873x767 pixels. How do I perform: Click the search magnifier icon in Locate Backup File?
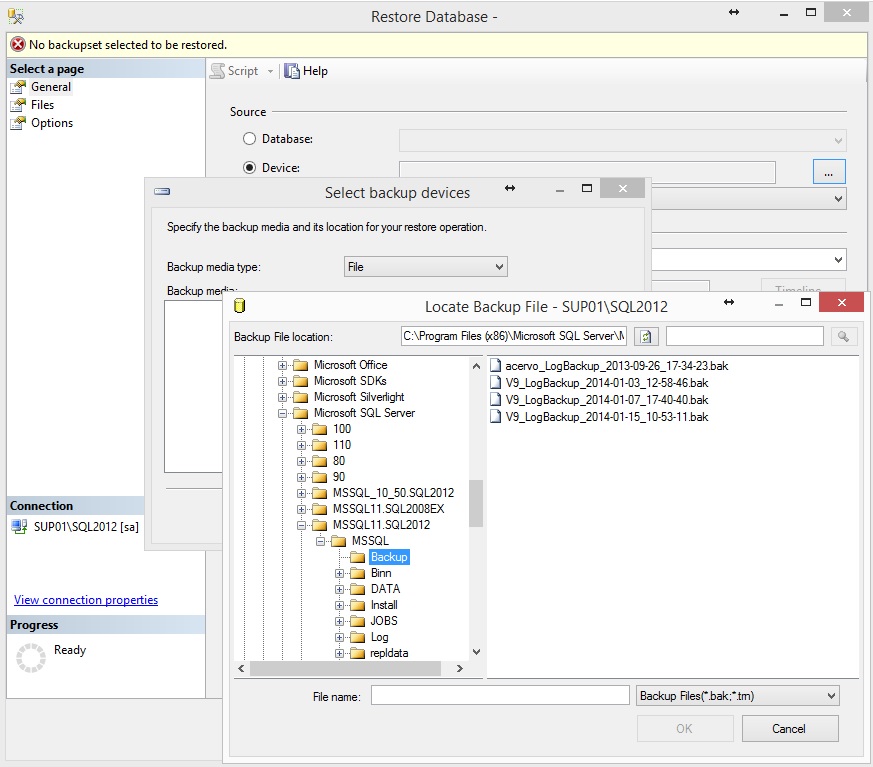point(843,336)
